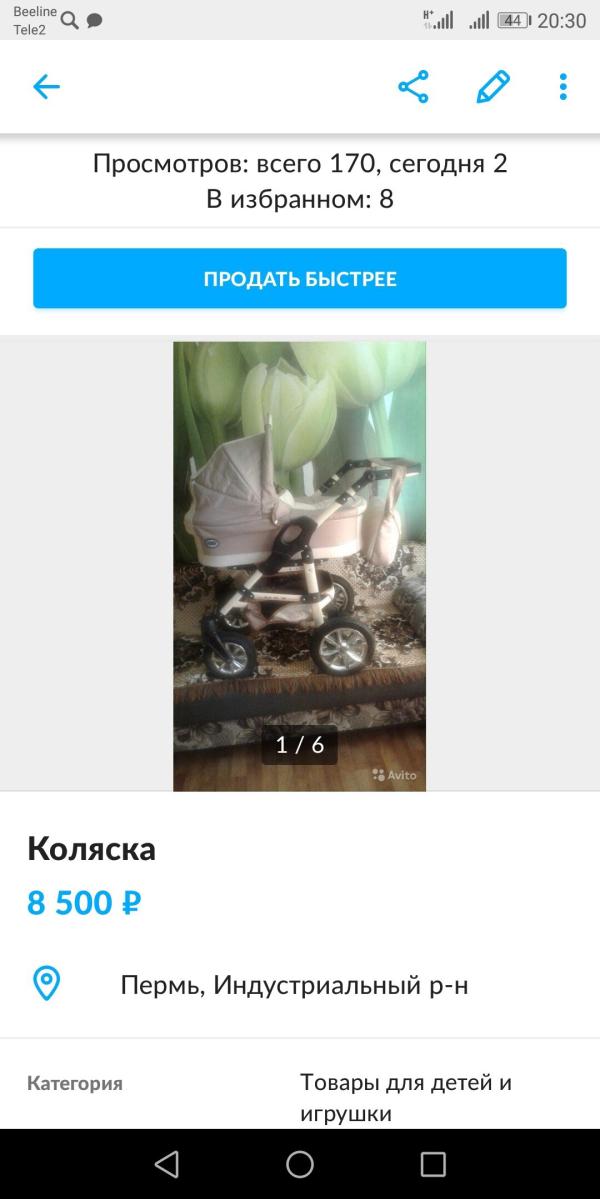Screen dimensions: 600x1199
Task: Tap the search icon in status bar
Action: tap(70, 21)
